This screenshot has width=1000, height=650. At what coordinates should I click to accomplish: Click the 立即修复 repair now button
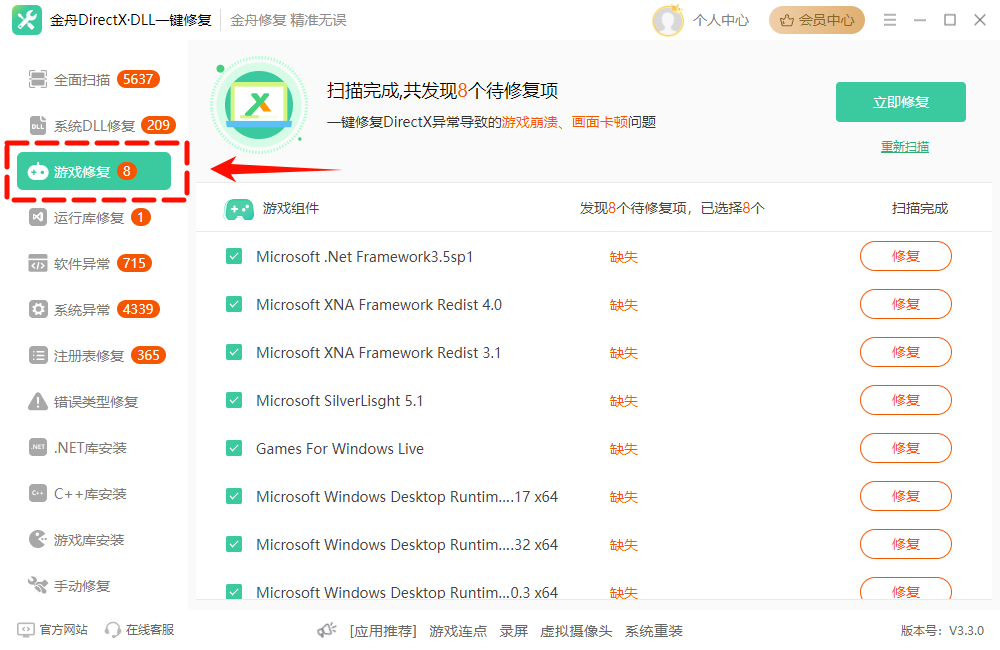pyautogui.click(x=901, y=102)
